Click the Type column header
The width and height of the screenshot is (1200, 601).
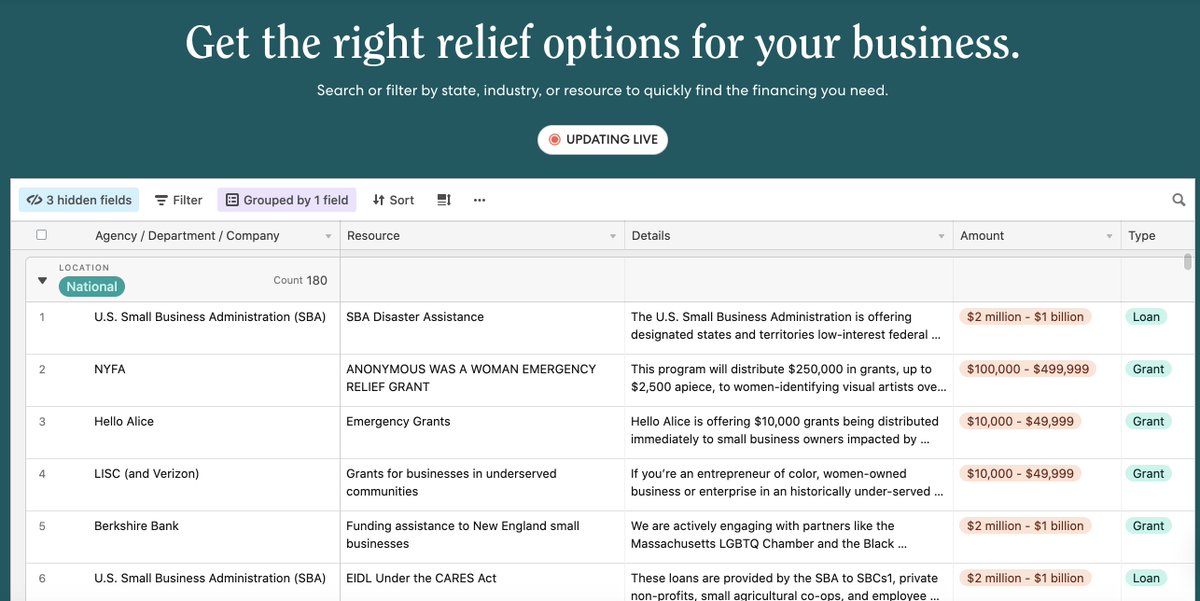pos(1157,236)
